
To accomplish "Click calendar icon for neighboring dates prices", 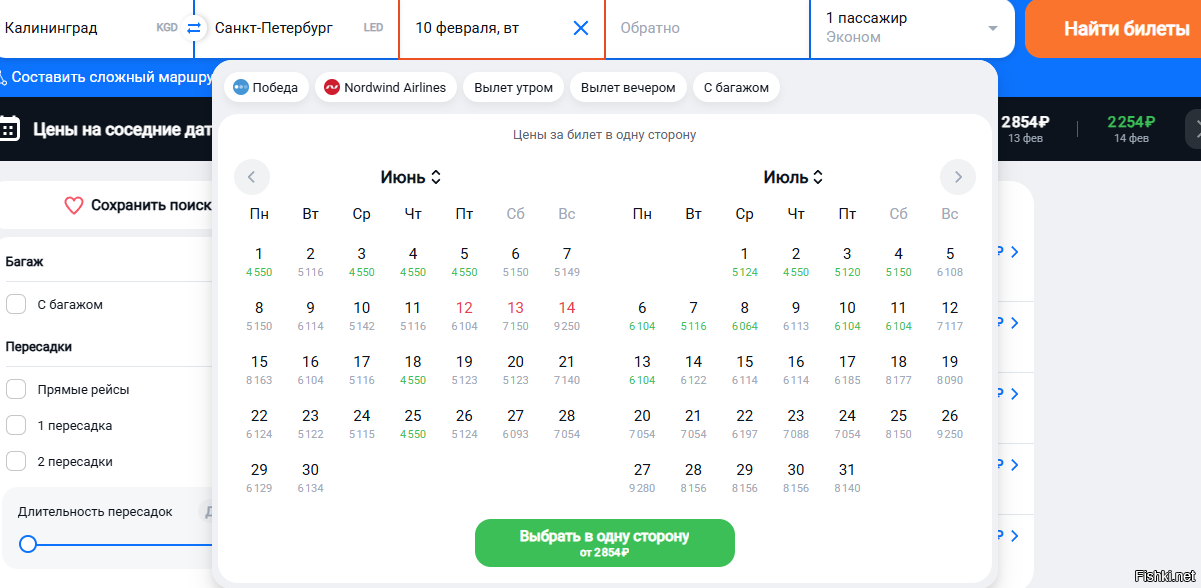I will pos(10,128).
